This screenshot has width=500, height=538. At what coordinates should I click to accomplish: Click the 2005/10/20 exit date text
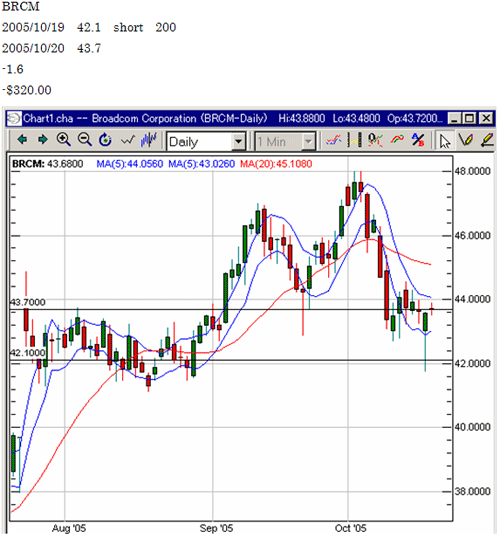33,48
